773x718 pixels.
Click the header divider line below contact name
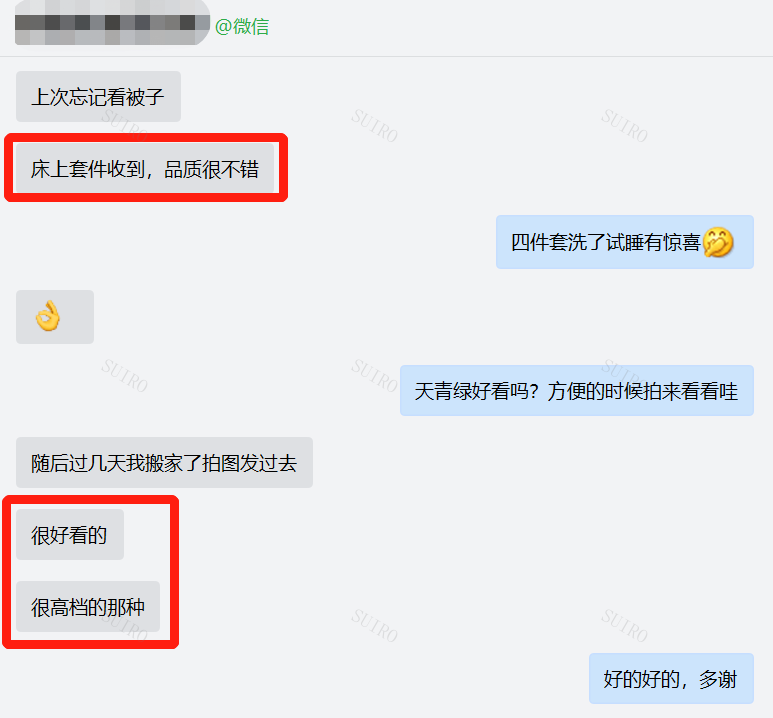386,56
